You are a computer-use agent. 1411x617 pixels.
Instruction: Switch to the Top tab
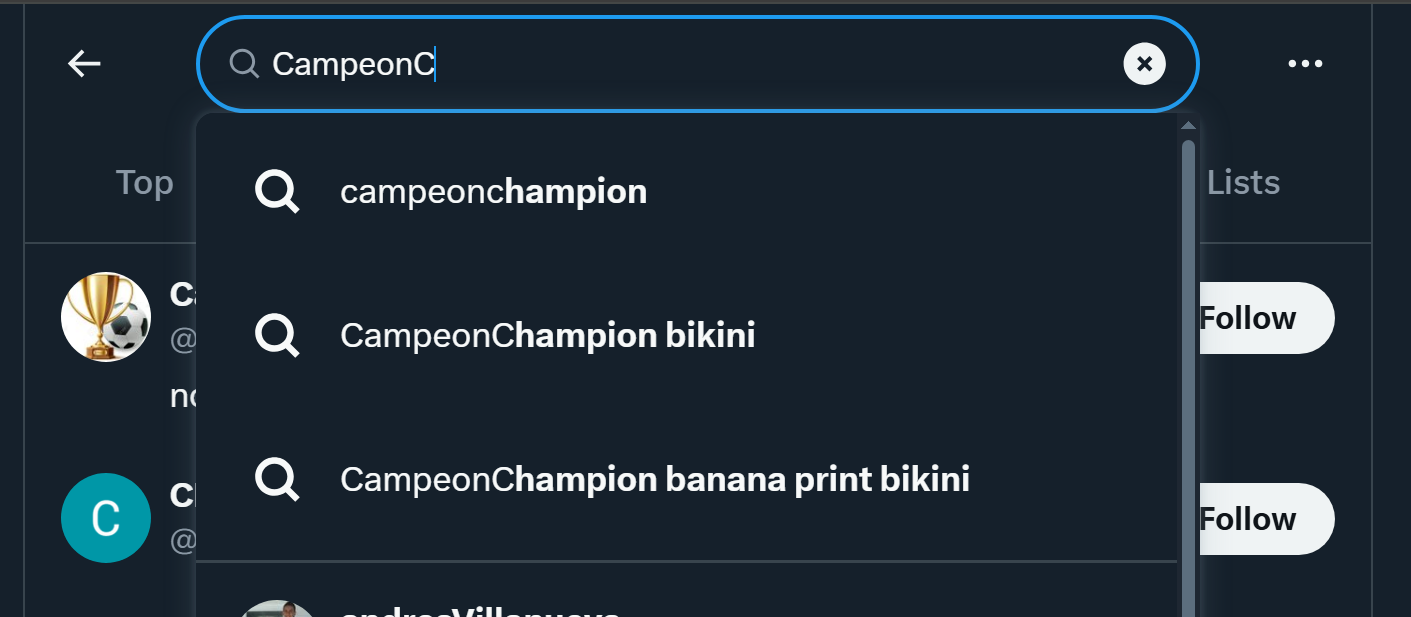click(x=144, y=183)
